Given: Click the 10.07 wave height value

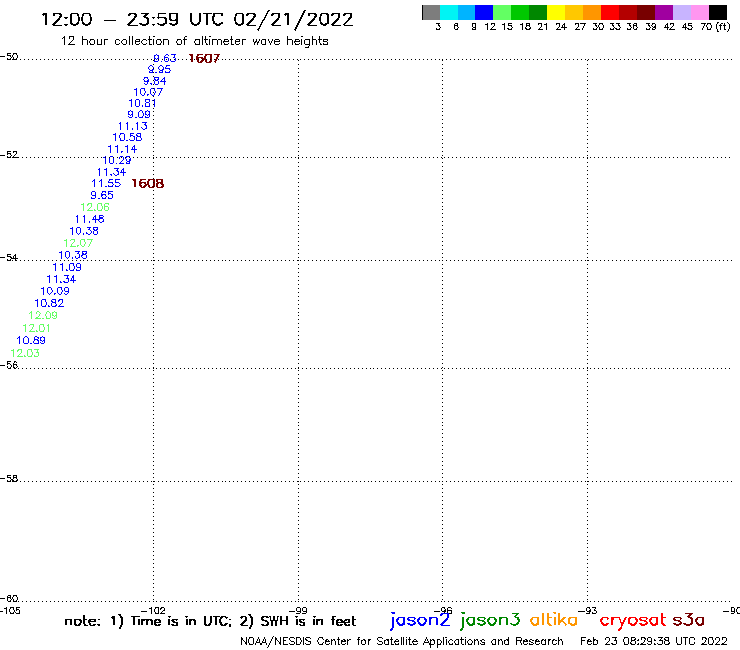Looking at the screenshot, I should point(148,92).
